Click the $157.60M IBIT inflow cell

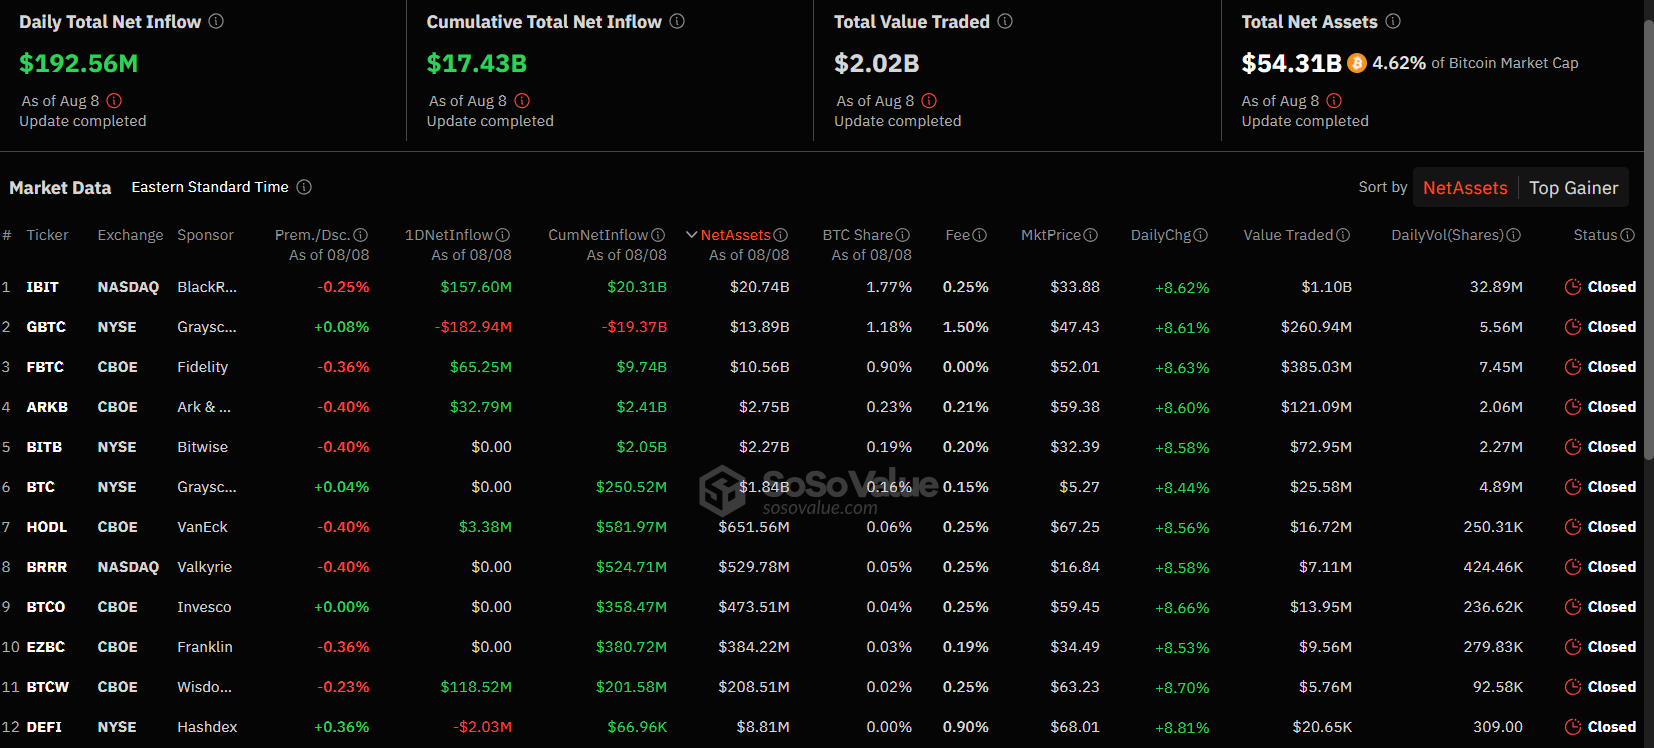[x=476, y=287]
